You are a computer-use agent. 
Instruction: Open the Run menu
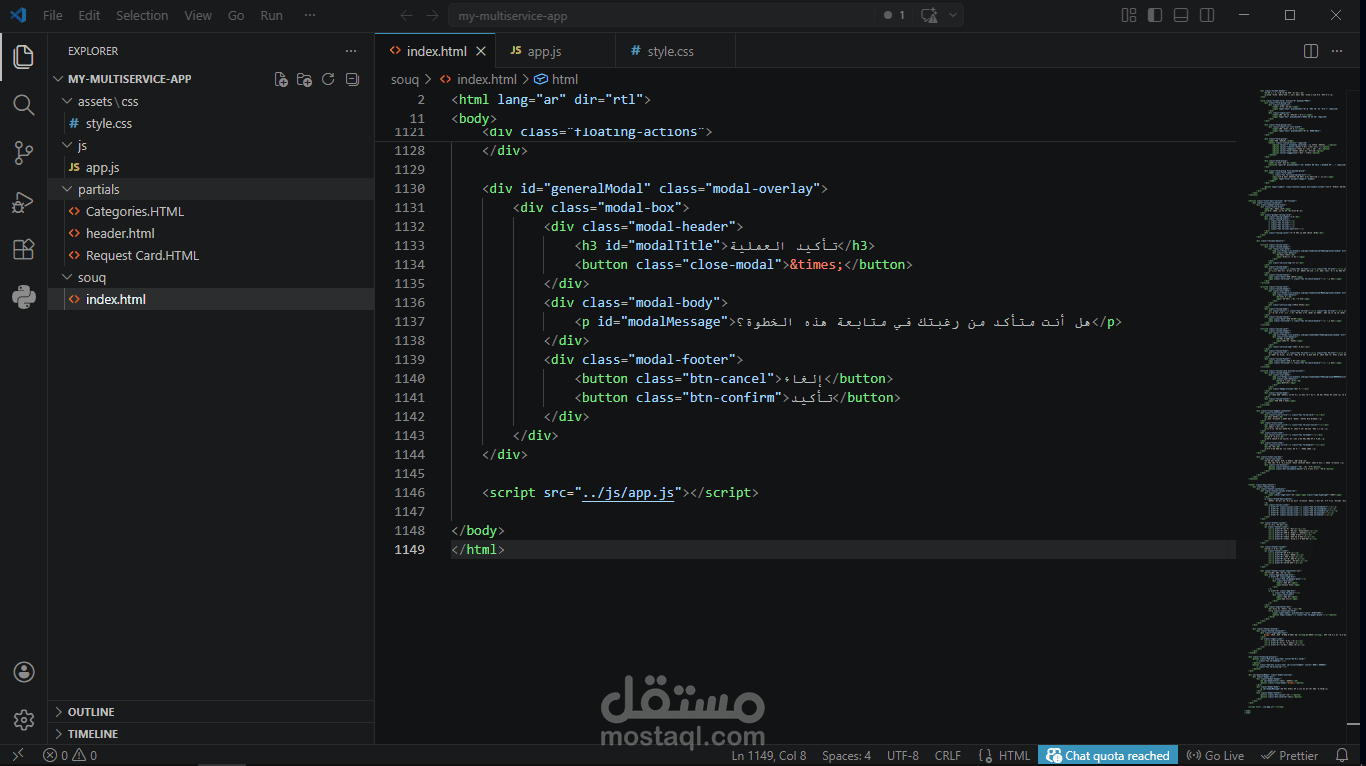(271, 15)
